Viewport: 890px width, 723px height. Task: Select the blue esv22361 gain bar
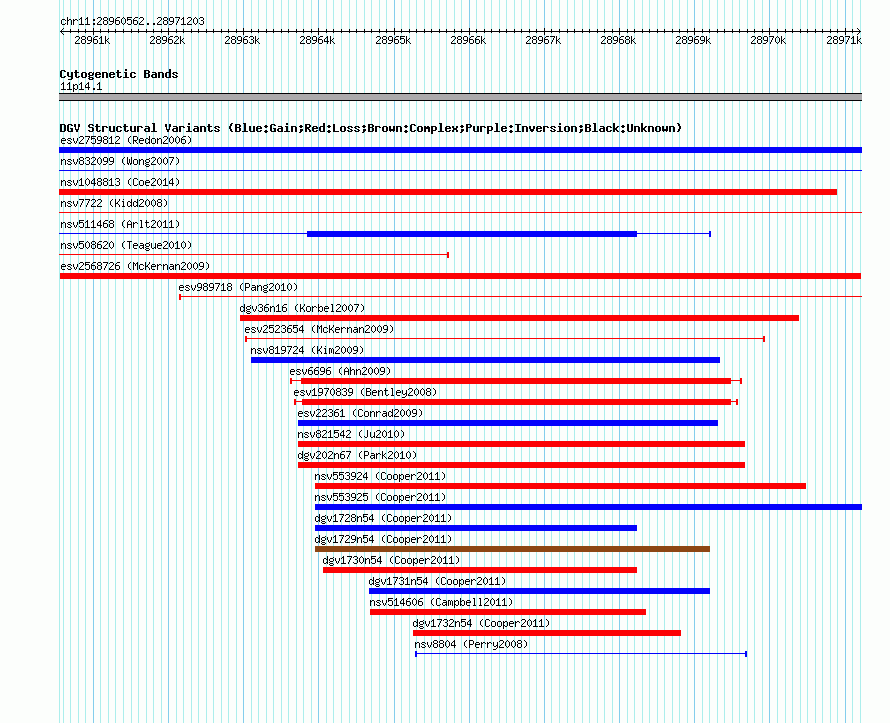click(508, 423)
